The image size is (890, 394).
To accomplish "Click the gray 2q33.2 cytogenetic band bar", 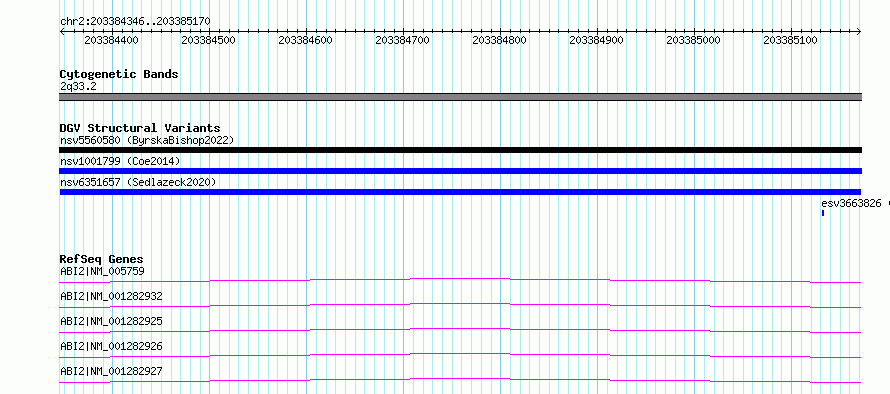I will pyautogui.click(x=460, y=97).
